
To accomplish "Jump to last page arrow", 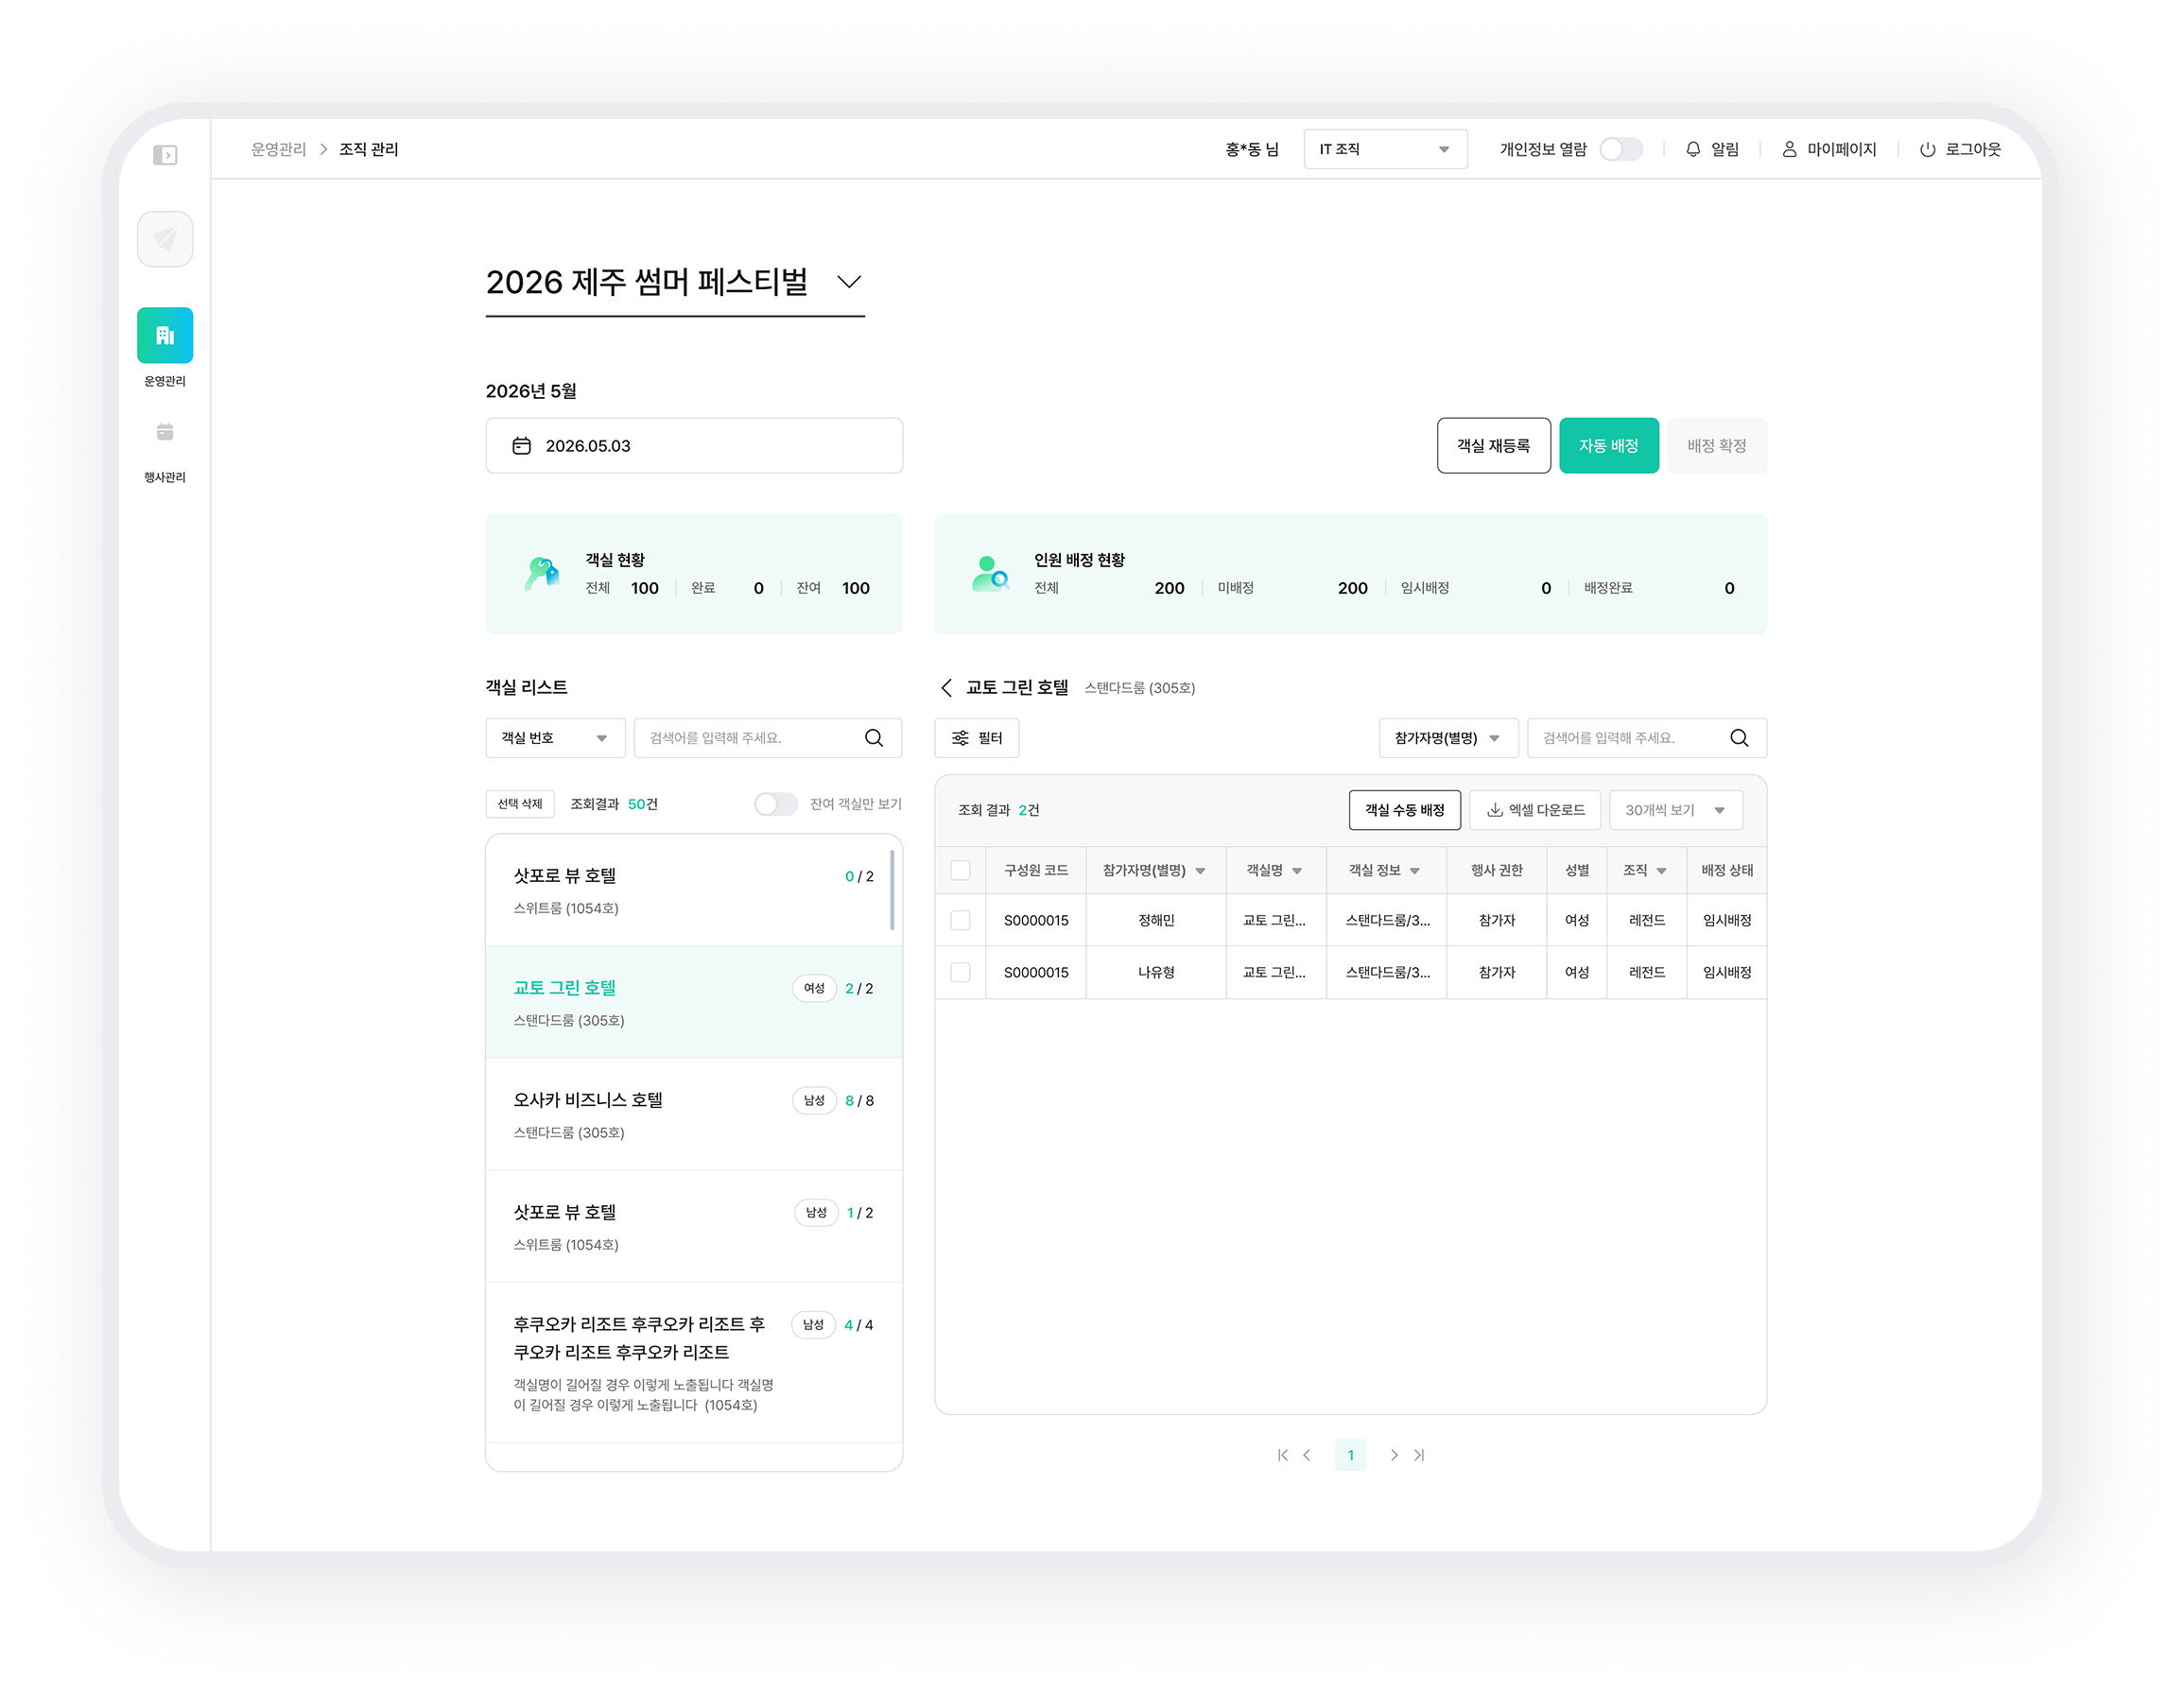I will tap(1419, 1455).
